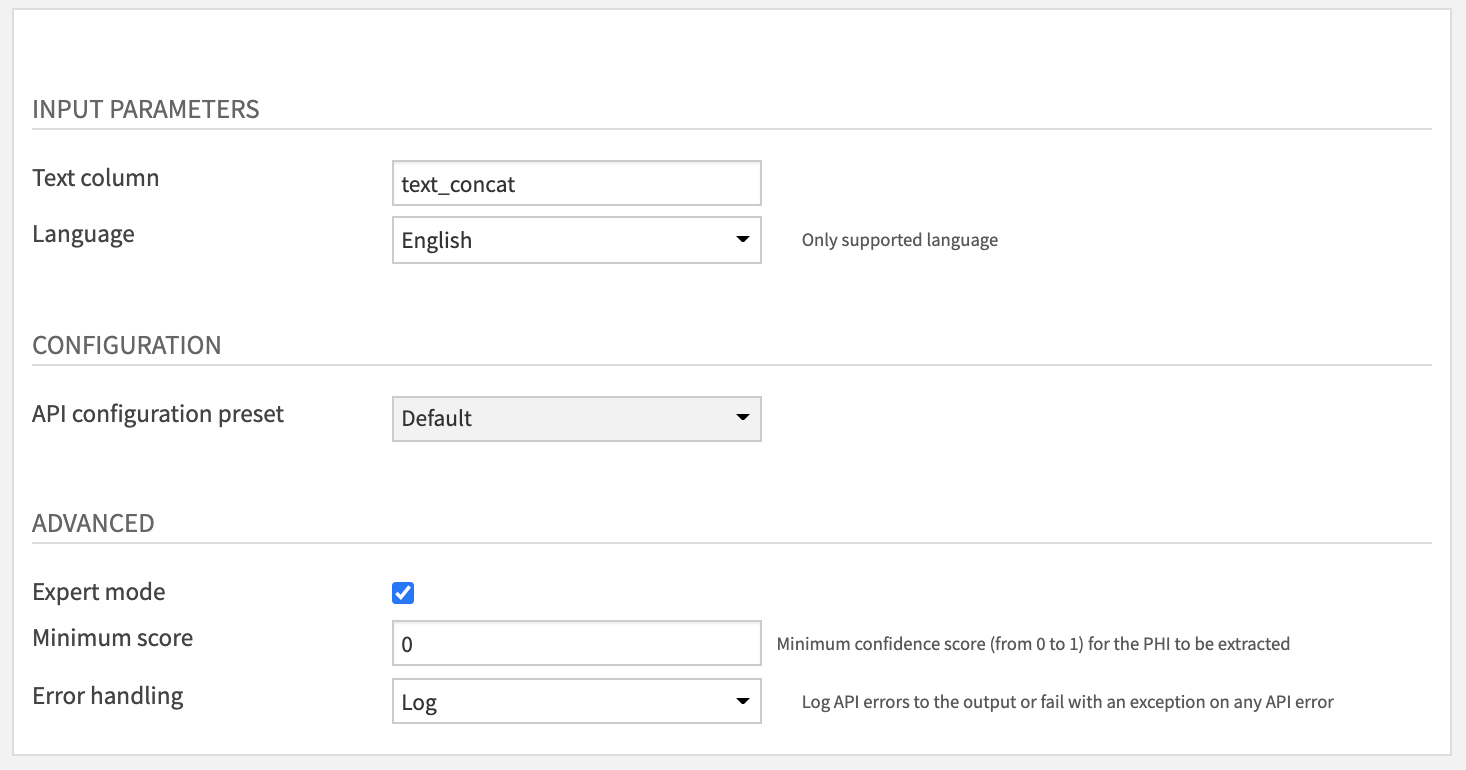
Task: Click the CONFIGURATION section heading
Action: (127, 345)
